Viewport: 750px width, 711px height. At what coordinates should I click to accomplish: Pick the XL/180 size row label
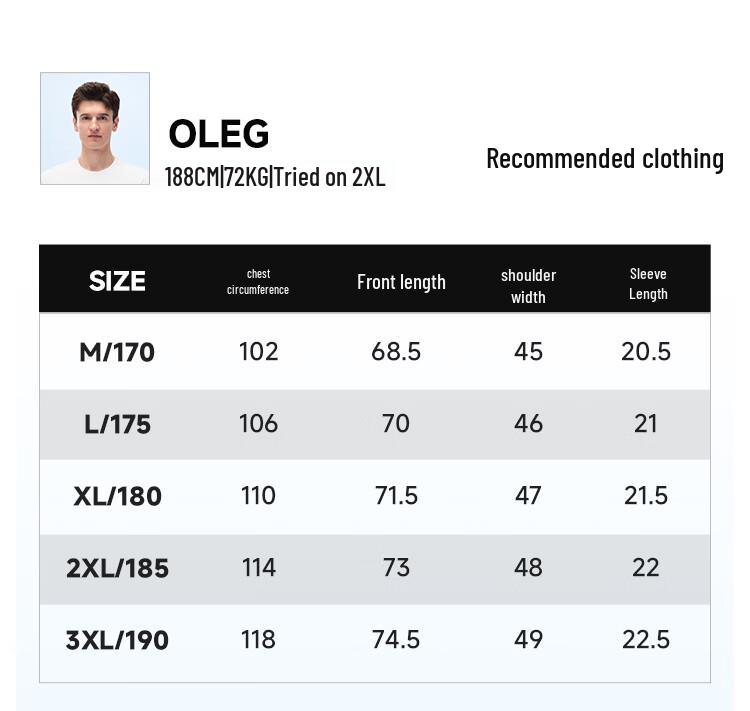[117, 496]
